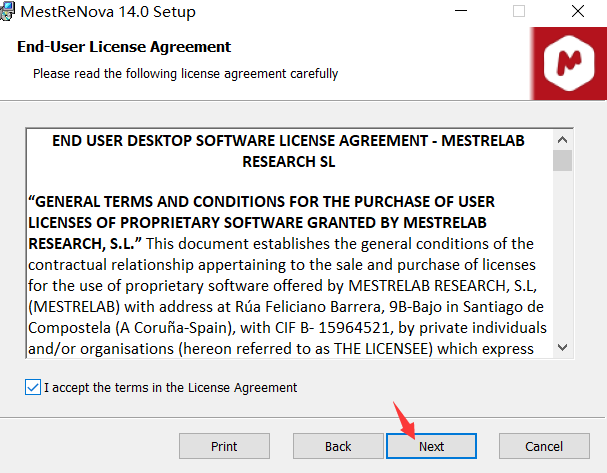Click 'I accept the terms in the License Agreement' label
Image resolution: width=607 pixels, height=473 pixels.
(170, 387)
